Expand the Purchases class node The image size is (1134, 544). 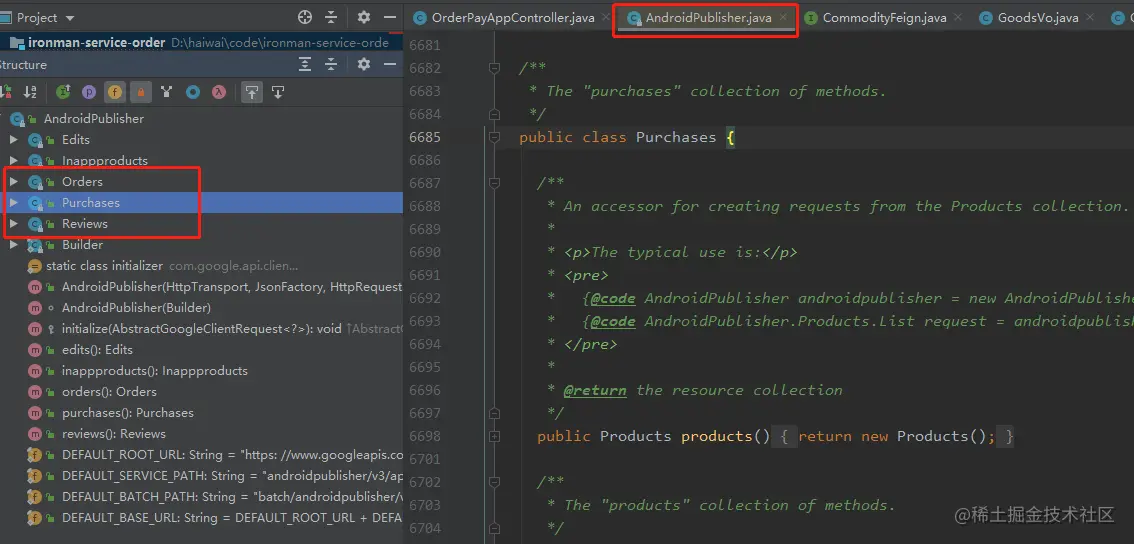tap(13, 203)
